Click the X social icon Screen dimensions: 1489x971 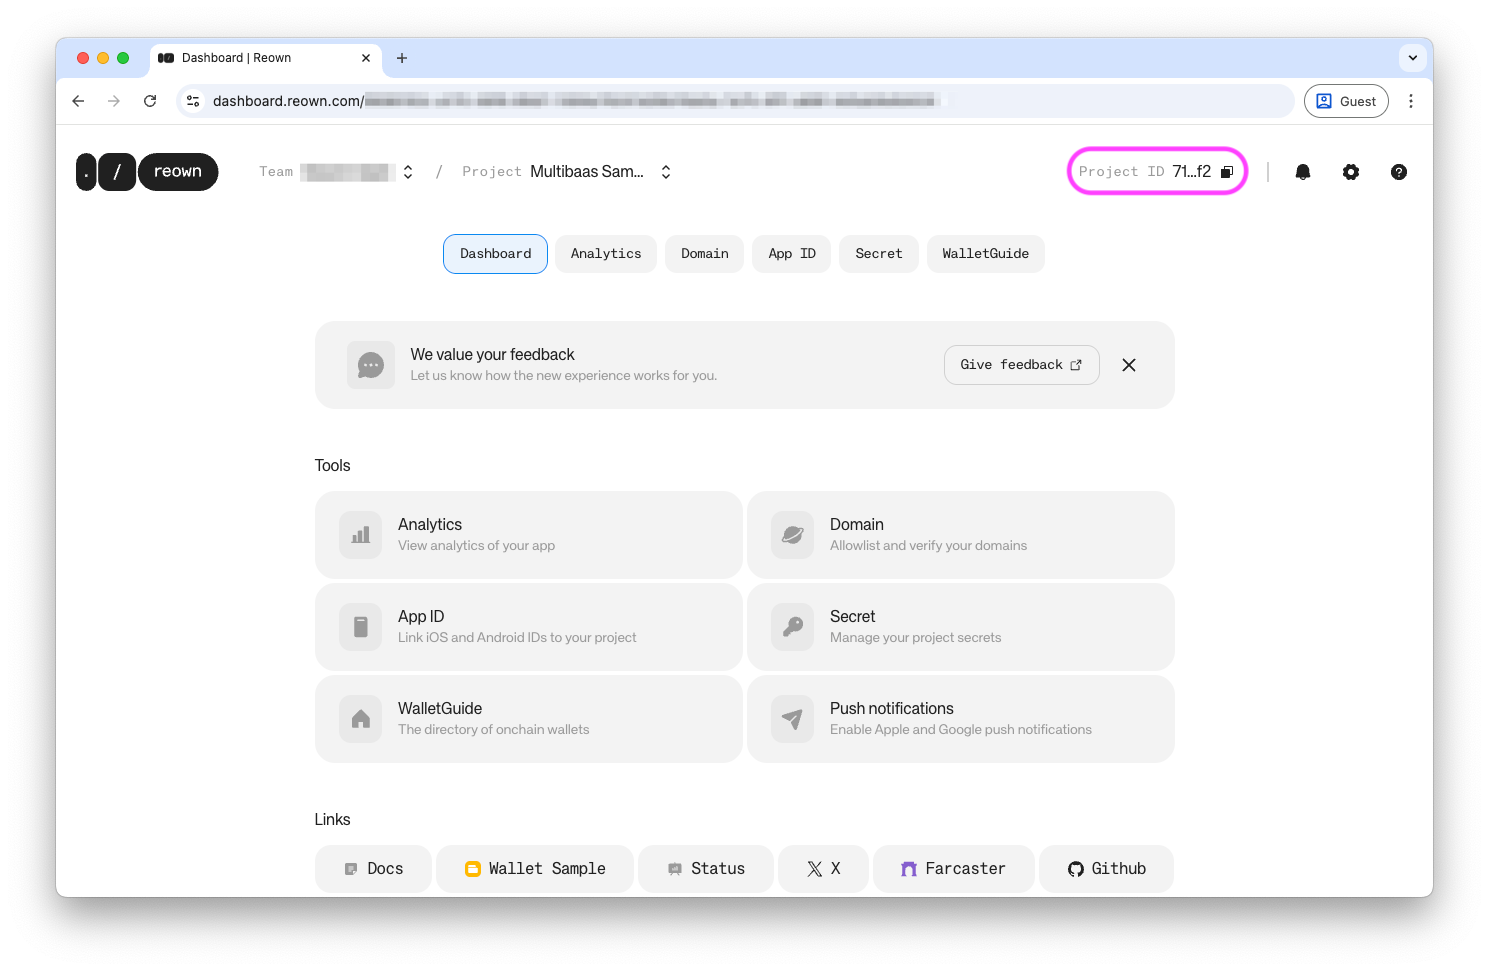click(x=814, y=868)
